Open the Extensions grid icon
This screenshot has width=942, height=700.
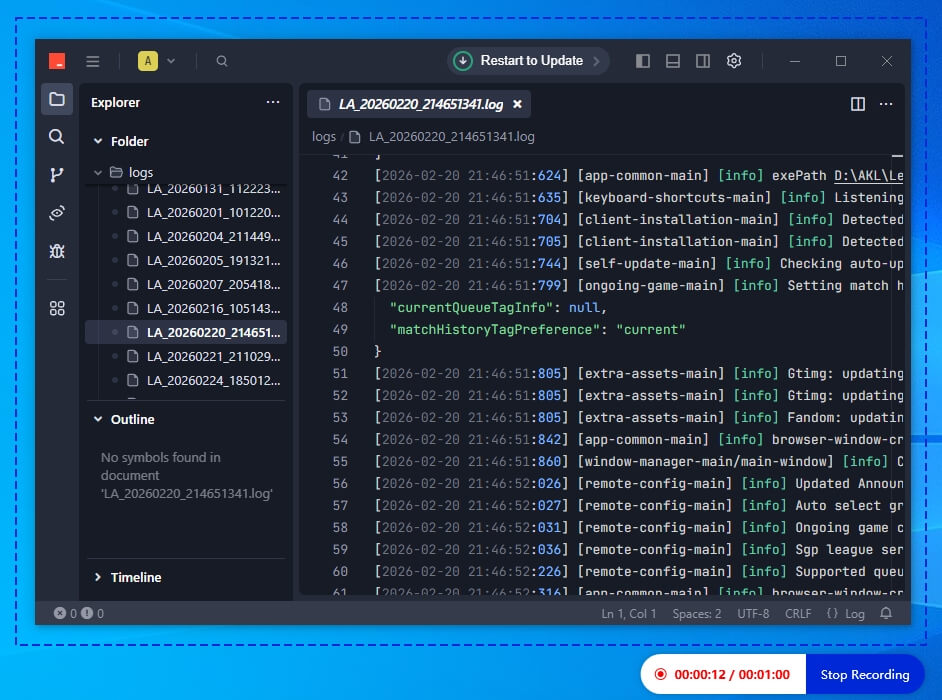pos(57,308)
